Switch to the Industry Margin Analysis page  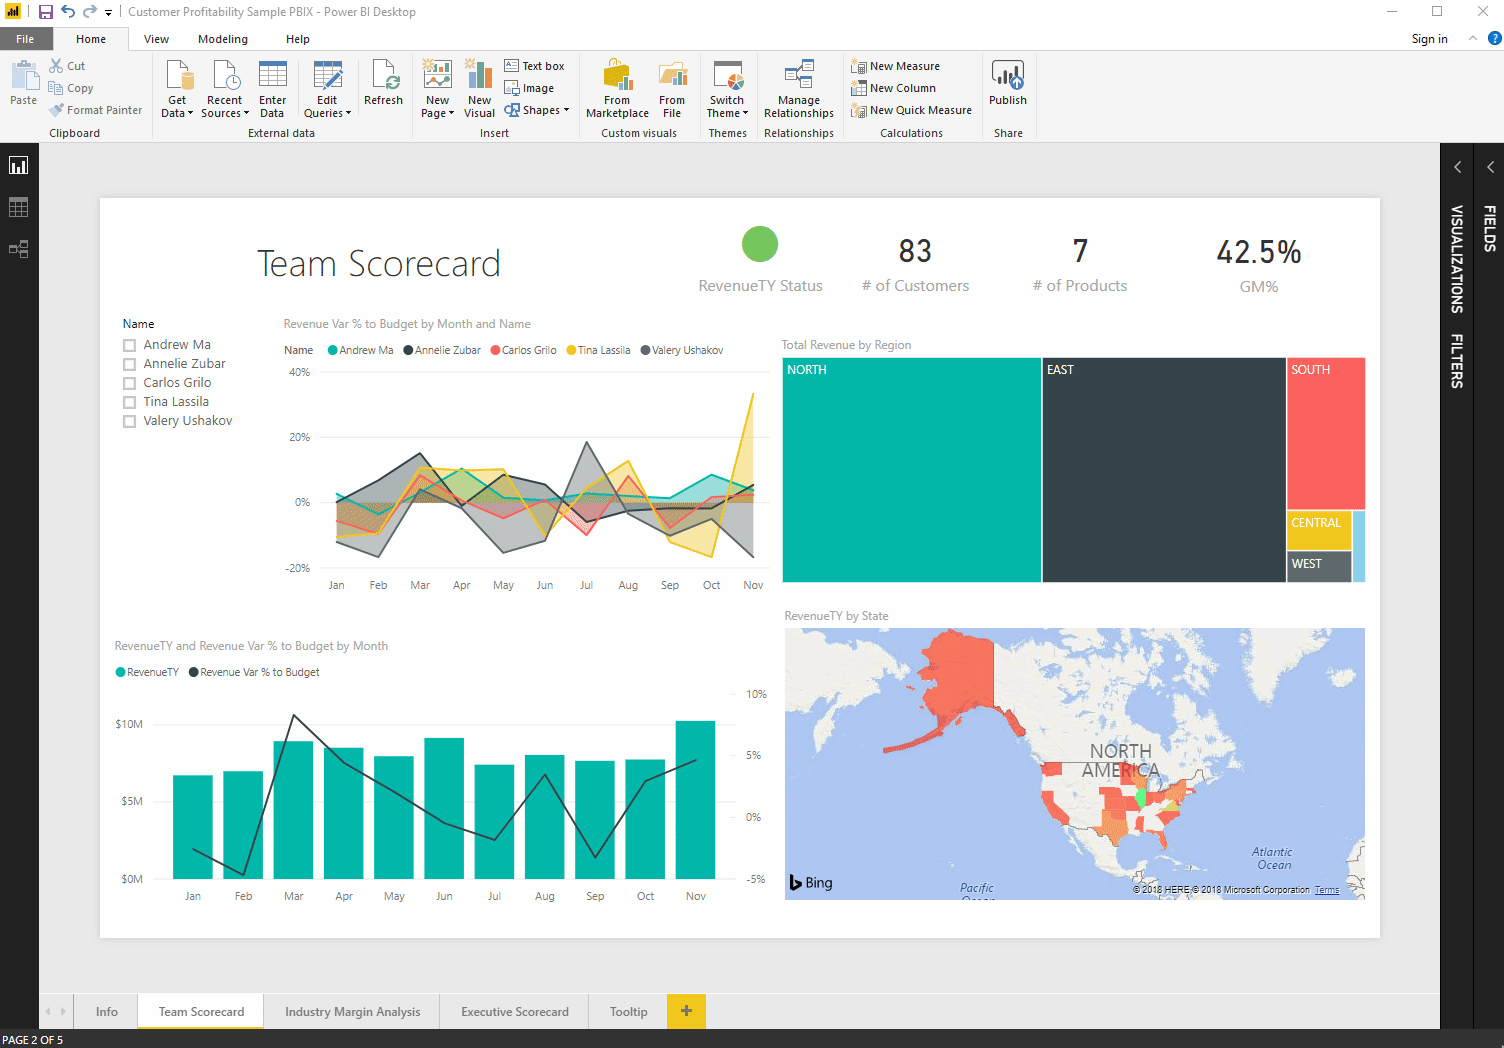pos(352,1011)
